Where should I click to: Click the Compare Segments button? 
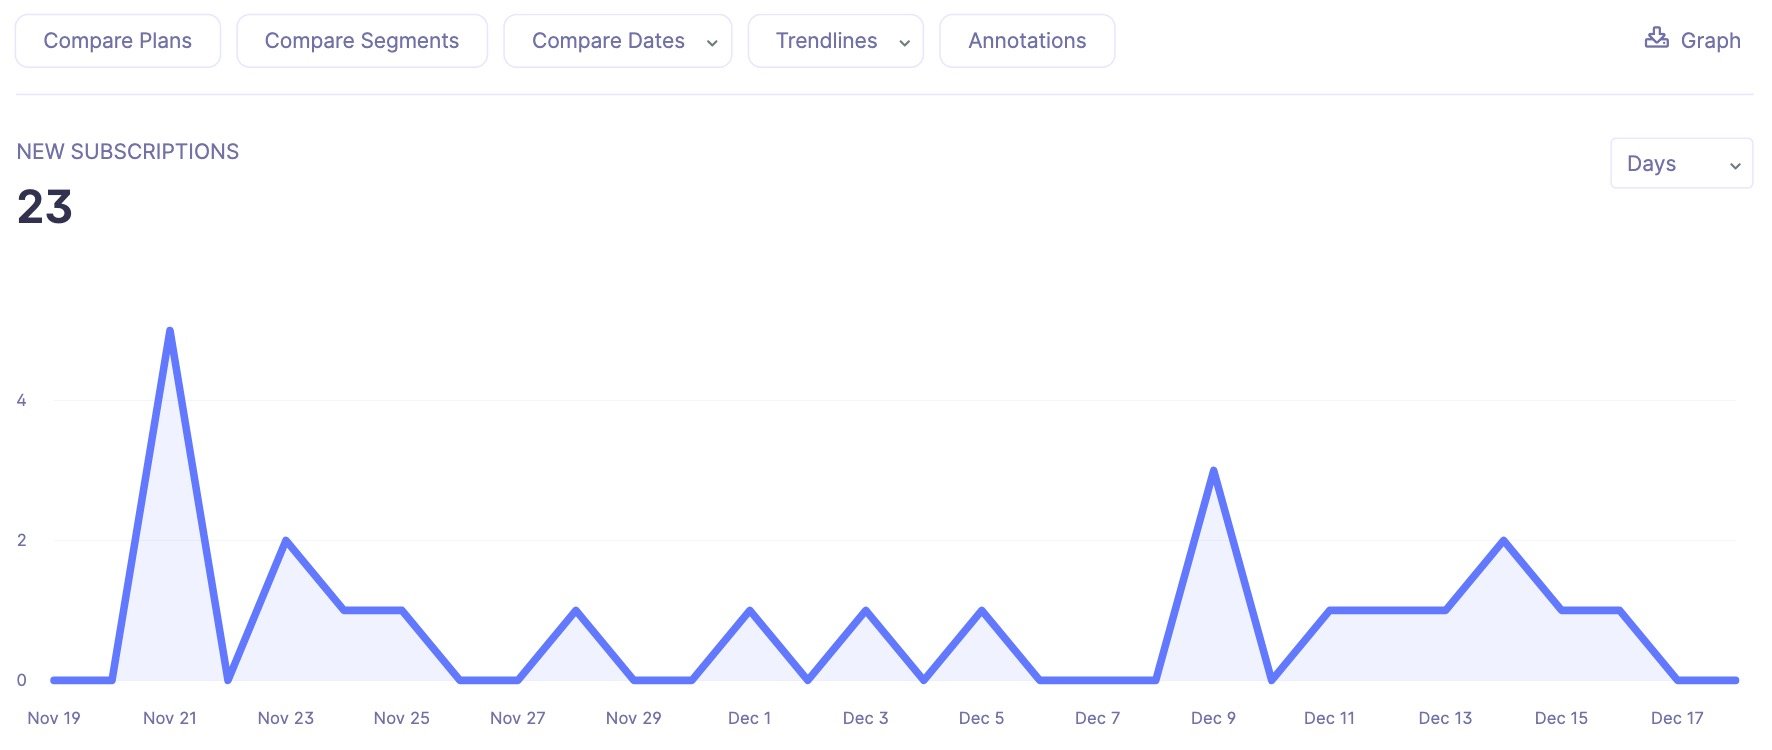tap(361, 41)
